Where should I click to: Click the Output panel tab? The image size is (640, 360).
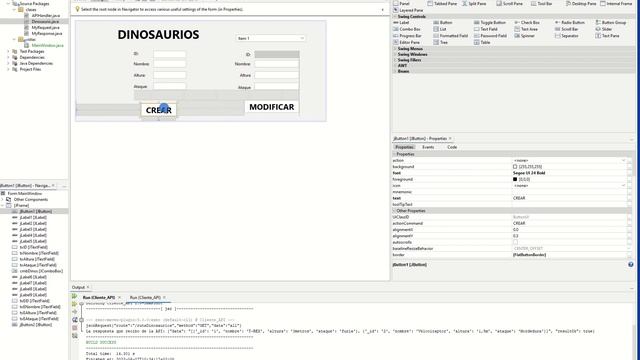click(78, 287)
